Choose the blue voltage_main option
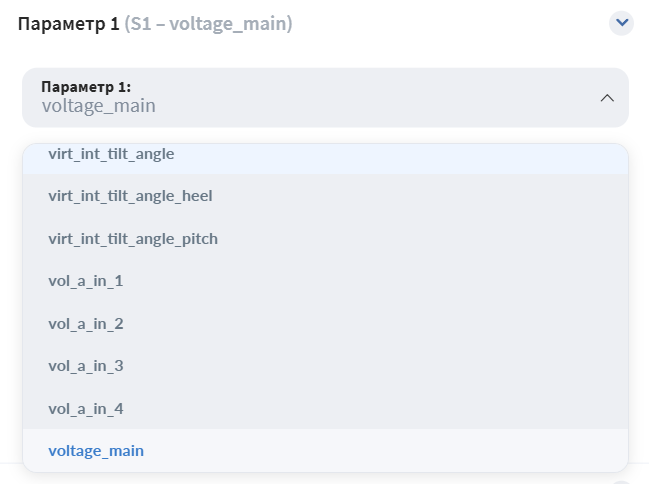Viewport: 649px width, 484px height. click(x=325, y=450)
